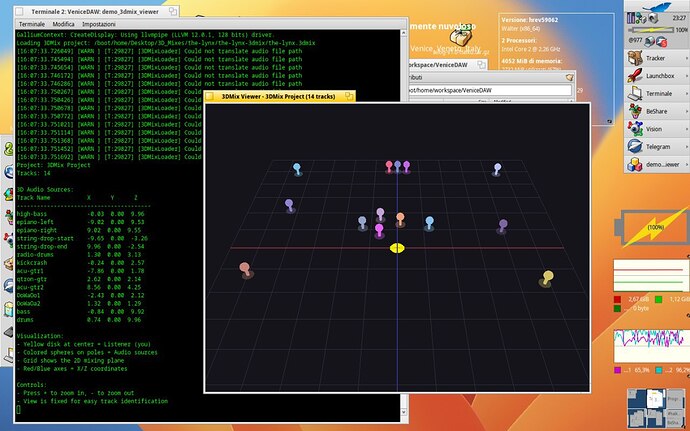The width and height of the screenshot is (690, 431).
Task: Open Vision chat from the Deskbar
Action: tap(654, 130)
